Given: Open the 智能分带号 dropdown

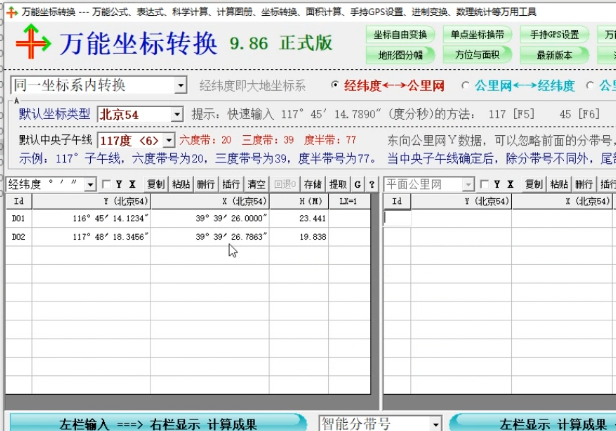Looking at the screenshot, I should pyautogui.click(x=436, y=424).
